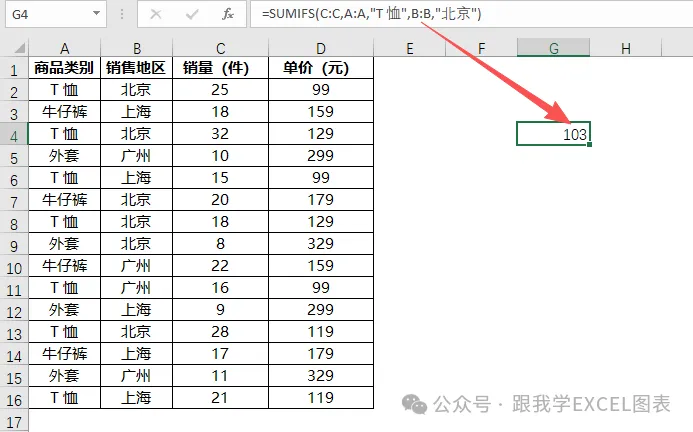693x432 pixels.
Task: Select column G header
Action: coord(553,48)
